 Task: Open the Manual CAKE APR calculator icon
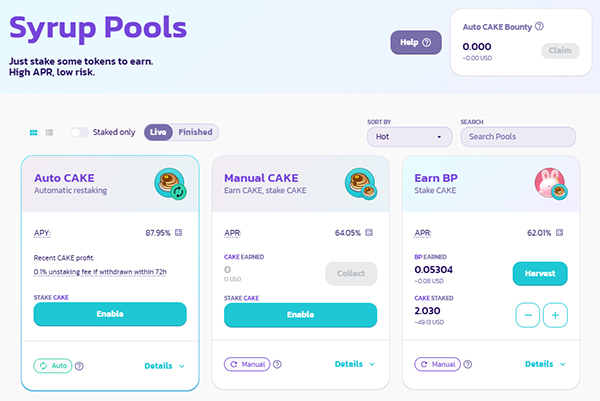[x=369, y=232]
